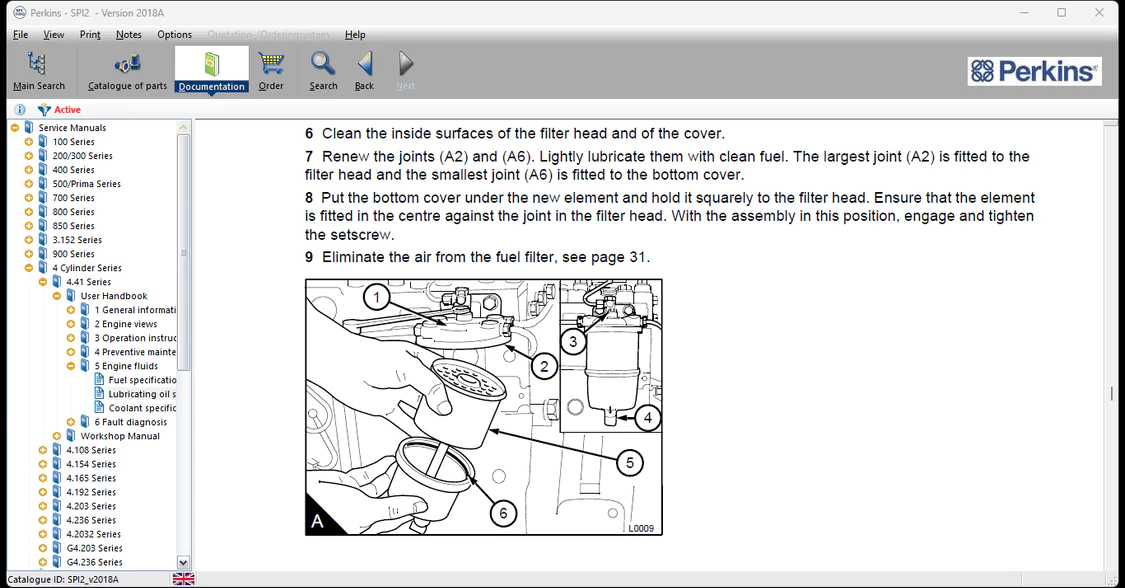This screenshot has width=1125, height=588.
Task: Open the Catalogue of parts
Action: [x=127, y=70]
